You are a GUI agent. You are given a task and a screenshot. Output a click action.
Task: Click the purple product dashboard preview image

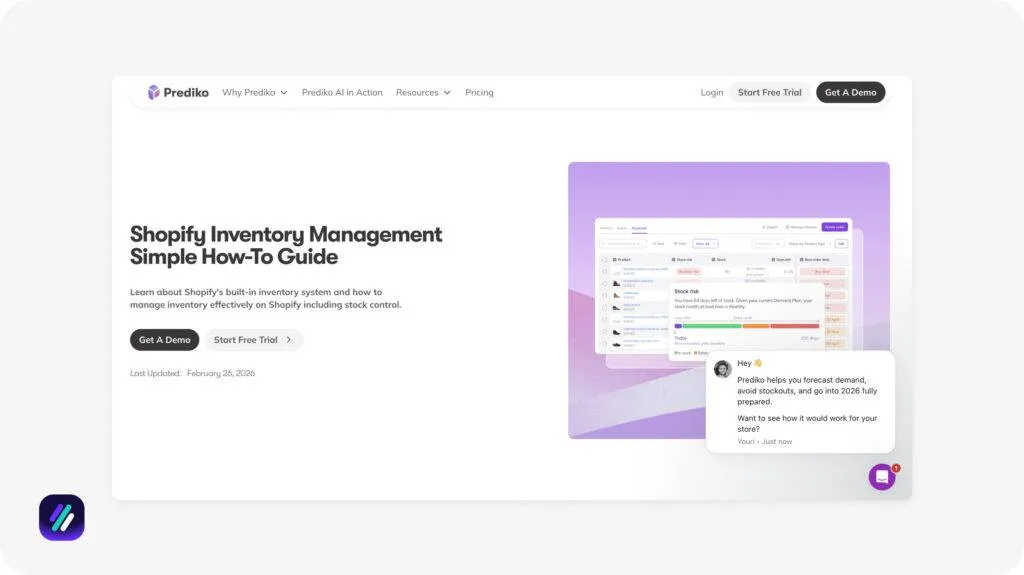[x=729, y=300]
